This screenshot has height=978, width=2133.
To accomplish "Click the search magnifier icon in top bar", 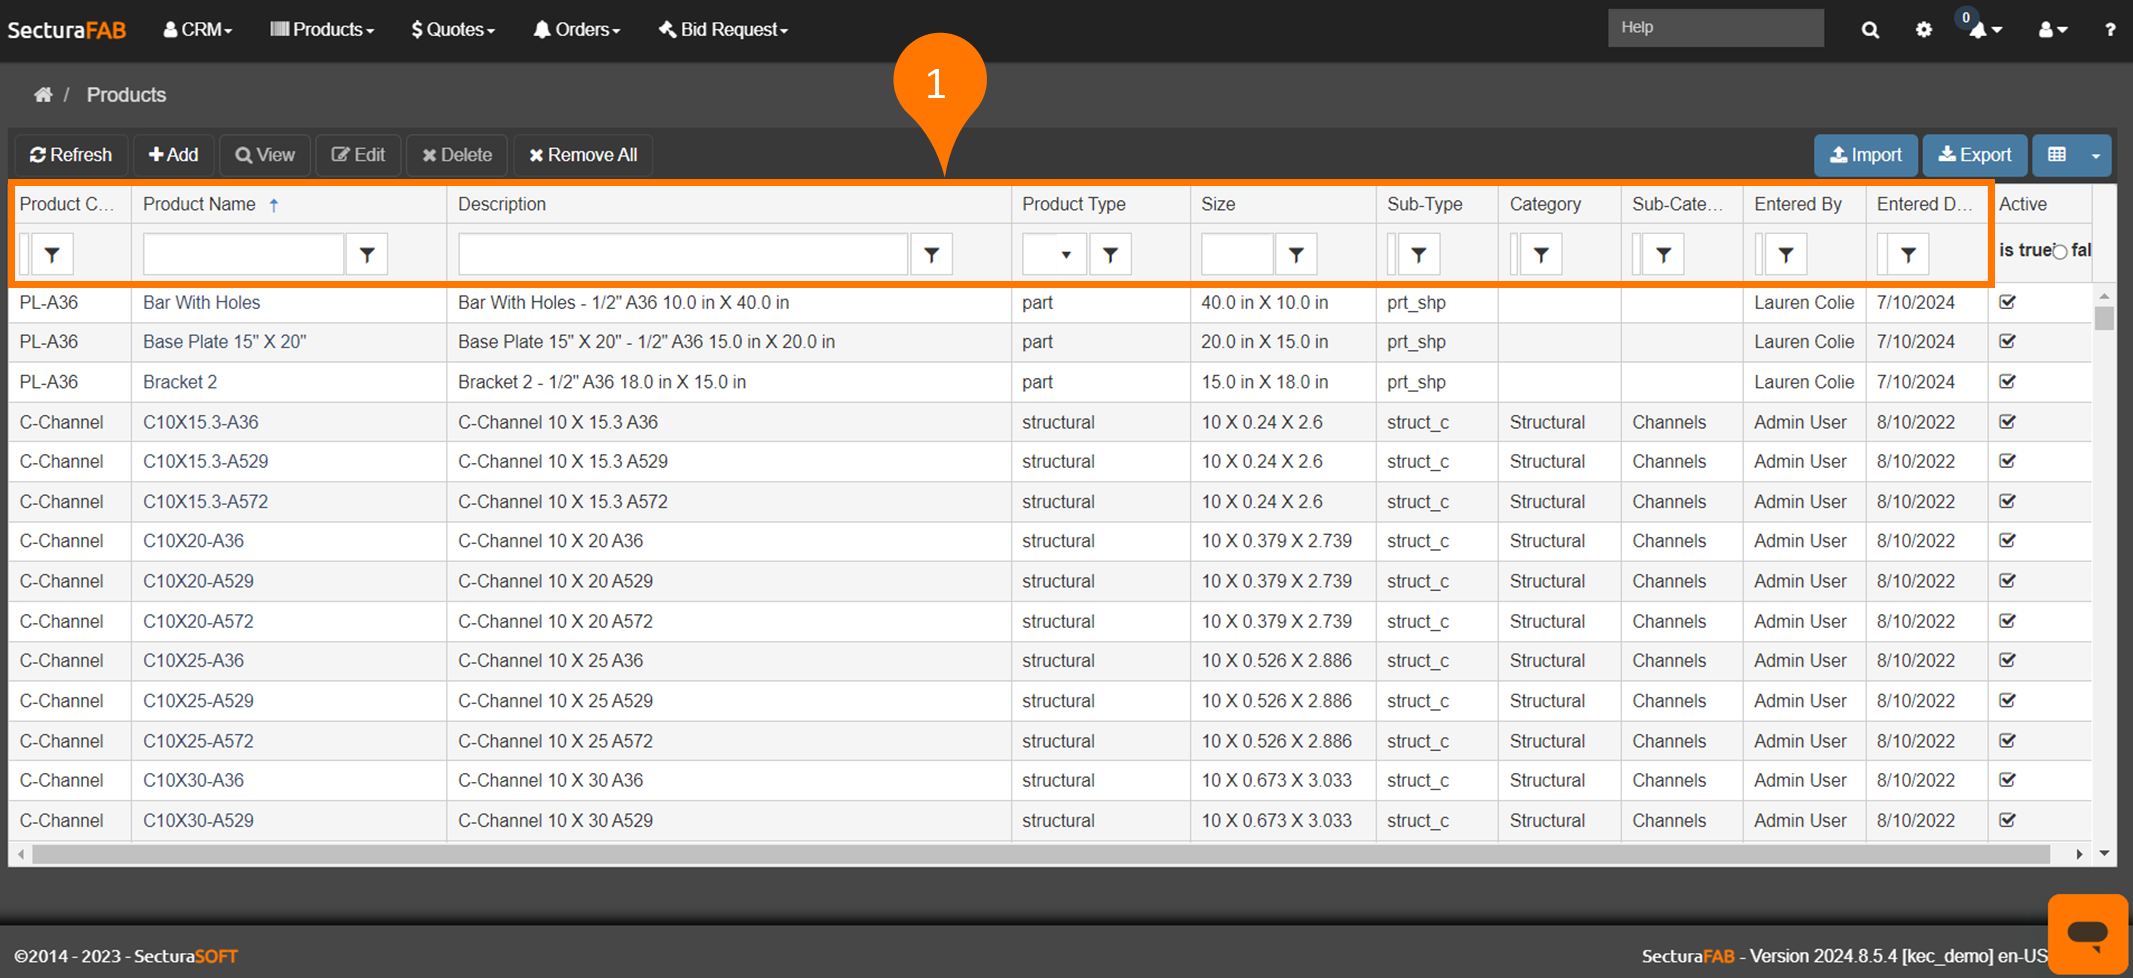I will click(x=1869, y=30).
